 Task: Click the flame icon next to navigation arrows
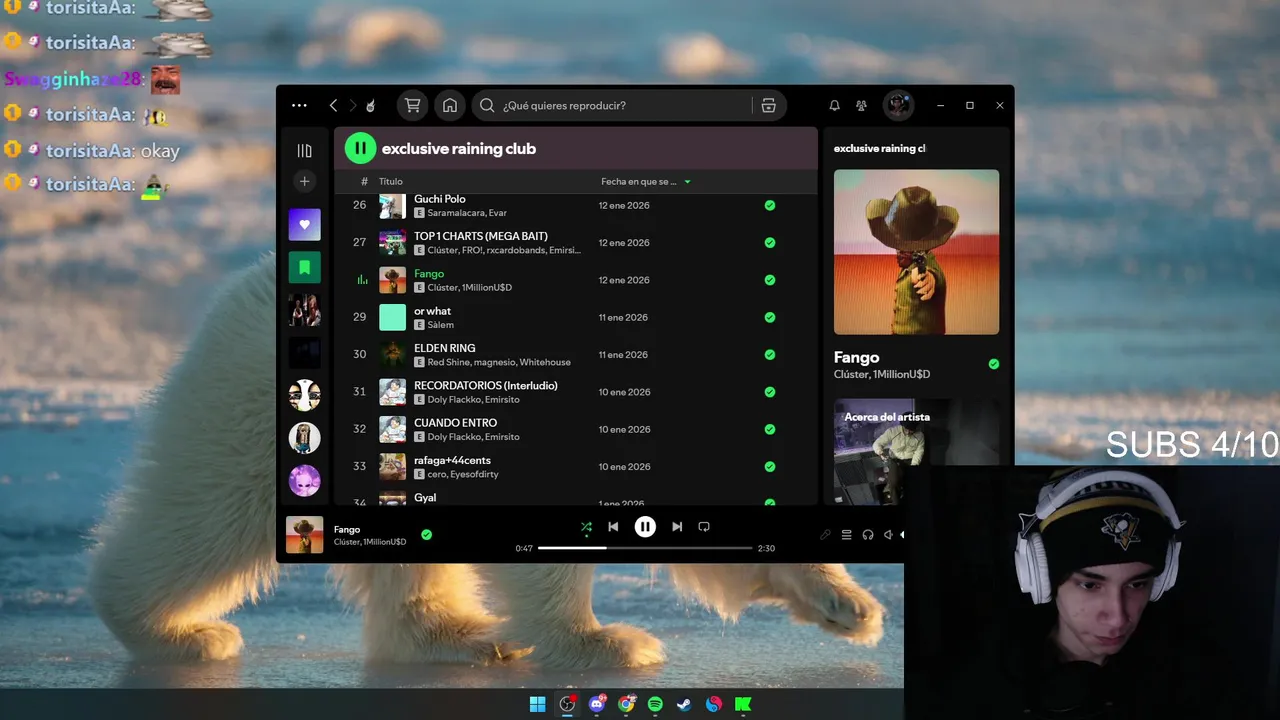click(x=370, y=105)
